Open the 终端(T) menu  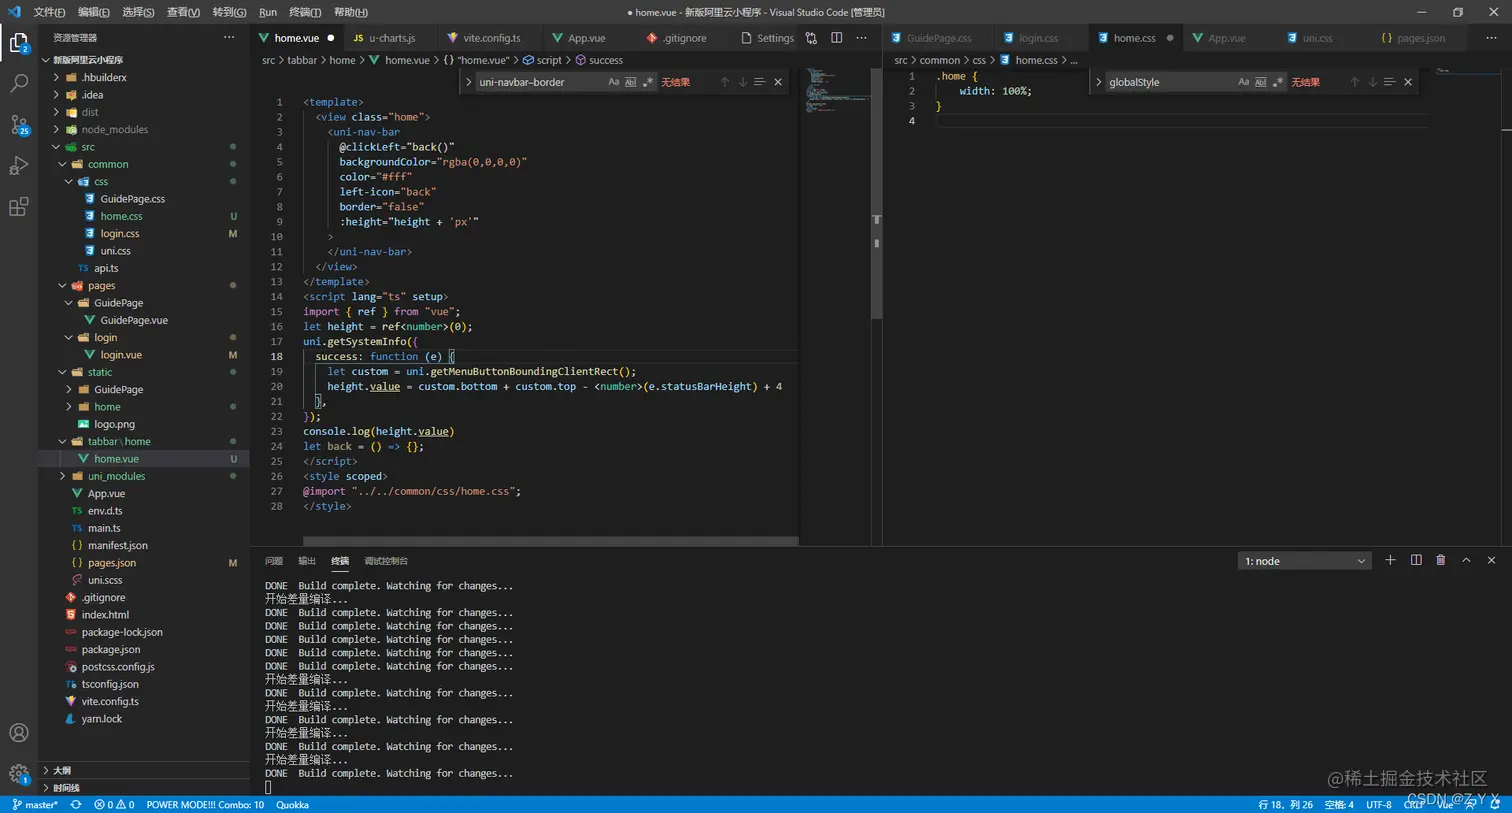pos(305,12)
